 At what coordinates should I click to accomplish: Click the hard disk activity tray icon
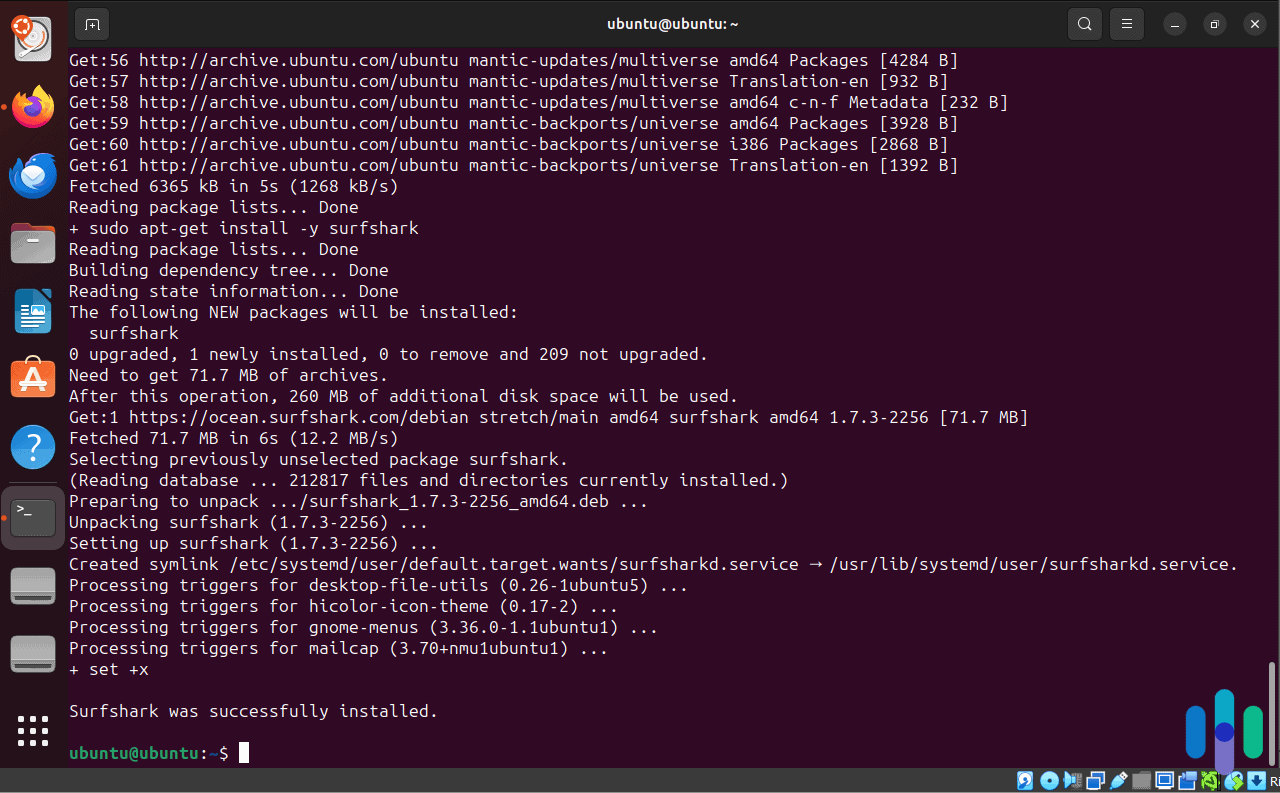[x=1025, y=780]
